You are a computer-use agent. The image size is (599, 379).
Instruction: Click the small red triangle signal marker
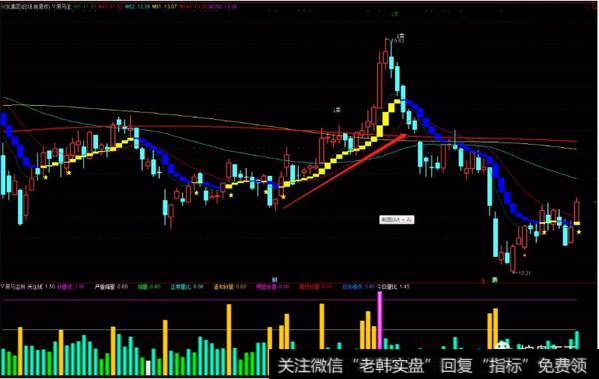pyautogui.click(x=525, y=255)
